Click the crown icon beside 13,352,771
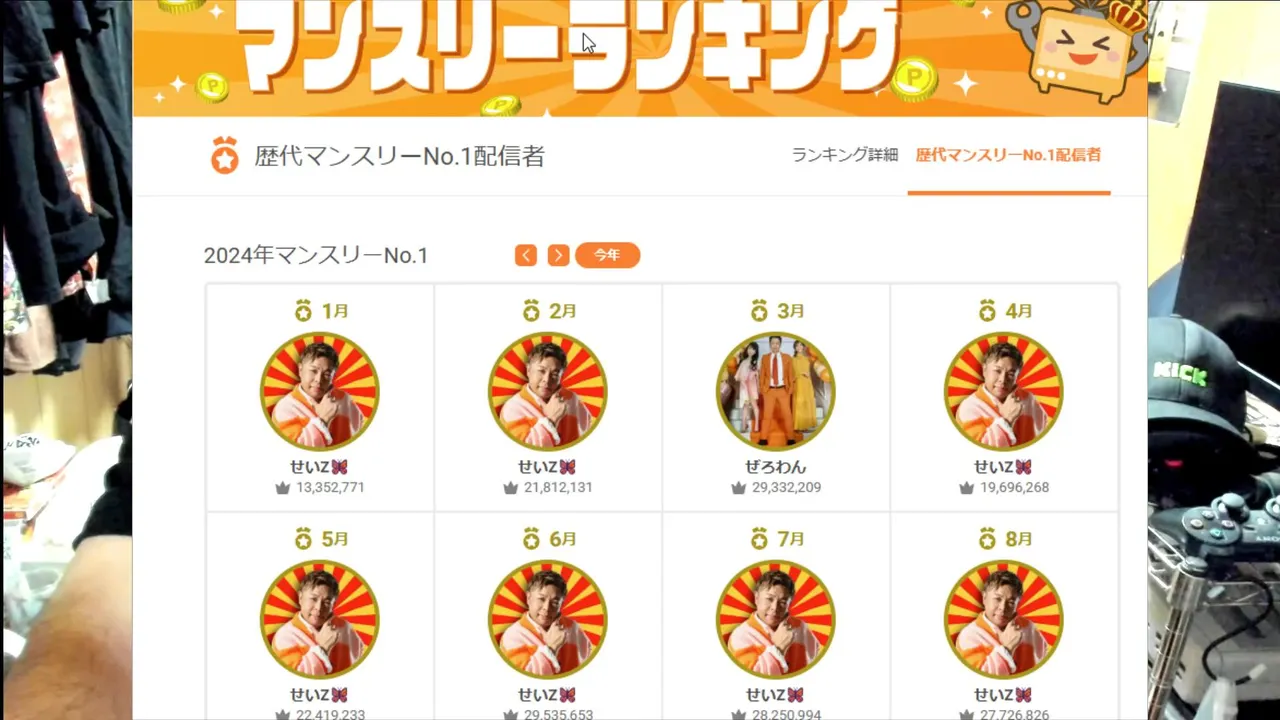Image resolution: width=1280 pixels, height=720 pixels. (283, 488)
